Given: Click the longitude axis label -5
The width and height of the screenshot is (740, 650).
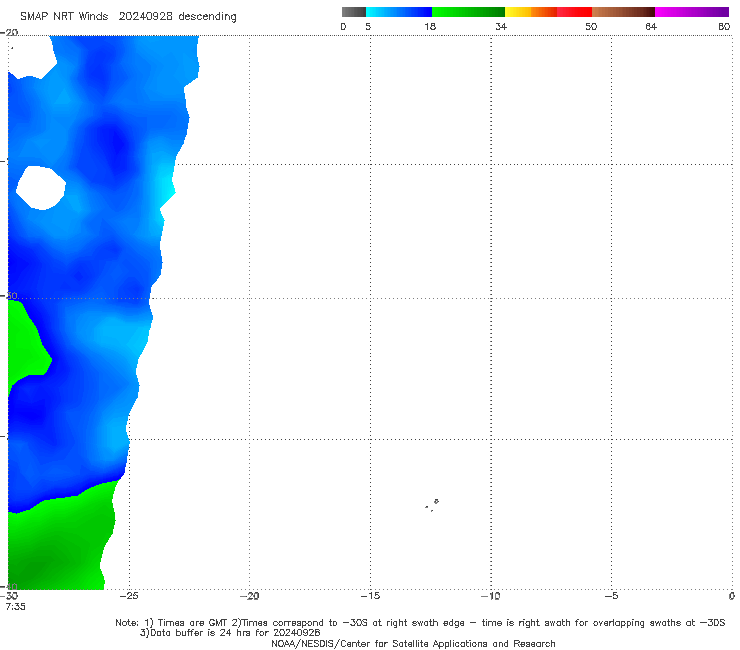Looking at the screenshot, I should pos(611,596).
